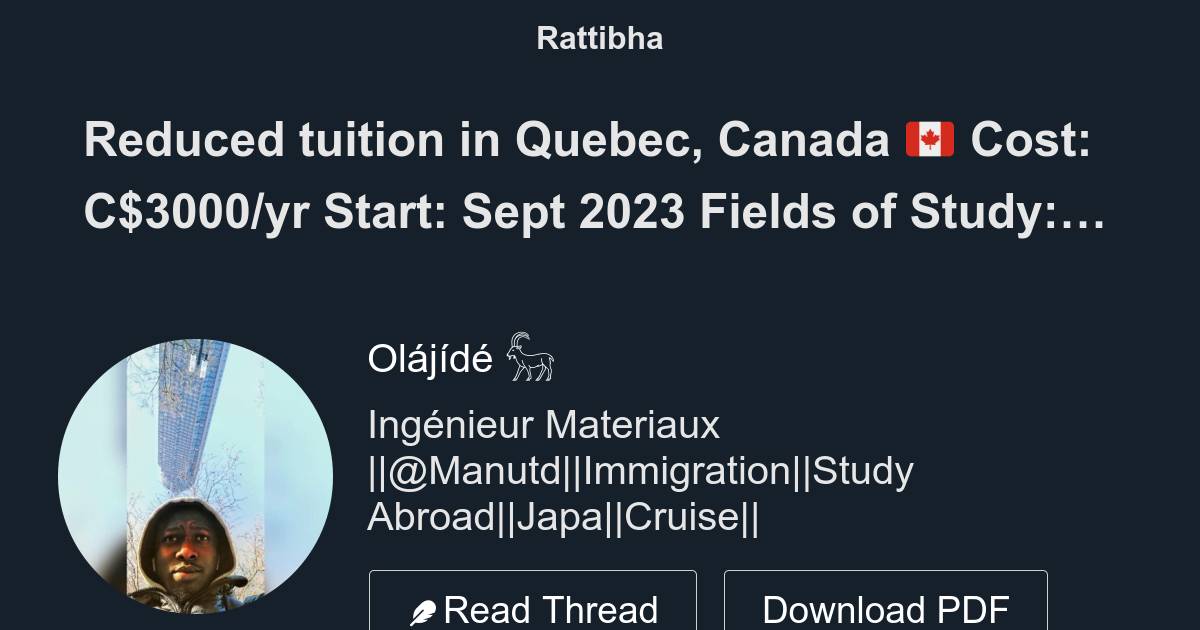
Task: Click the Canada flag emoji in the title
Action: 930,140
